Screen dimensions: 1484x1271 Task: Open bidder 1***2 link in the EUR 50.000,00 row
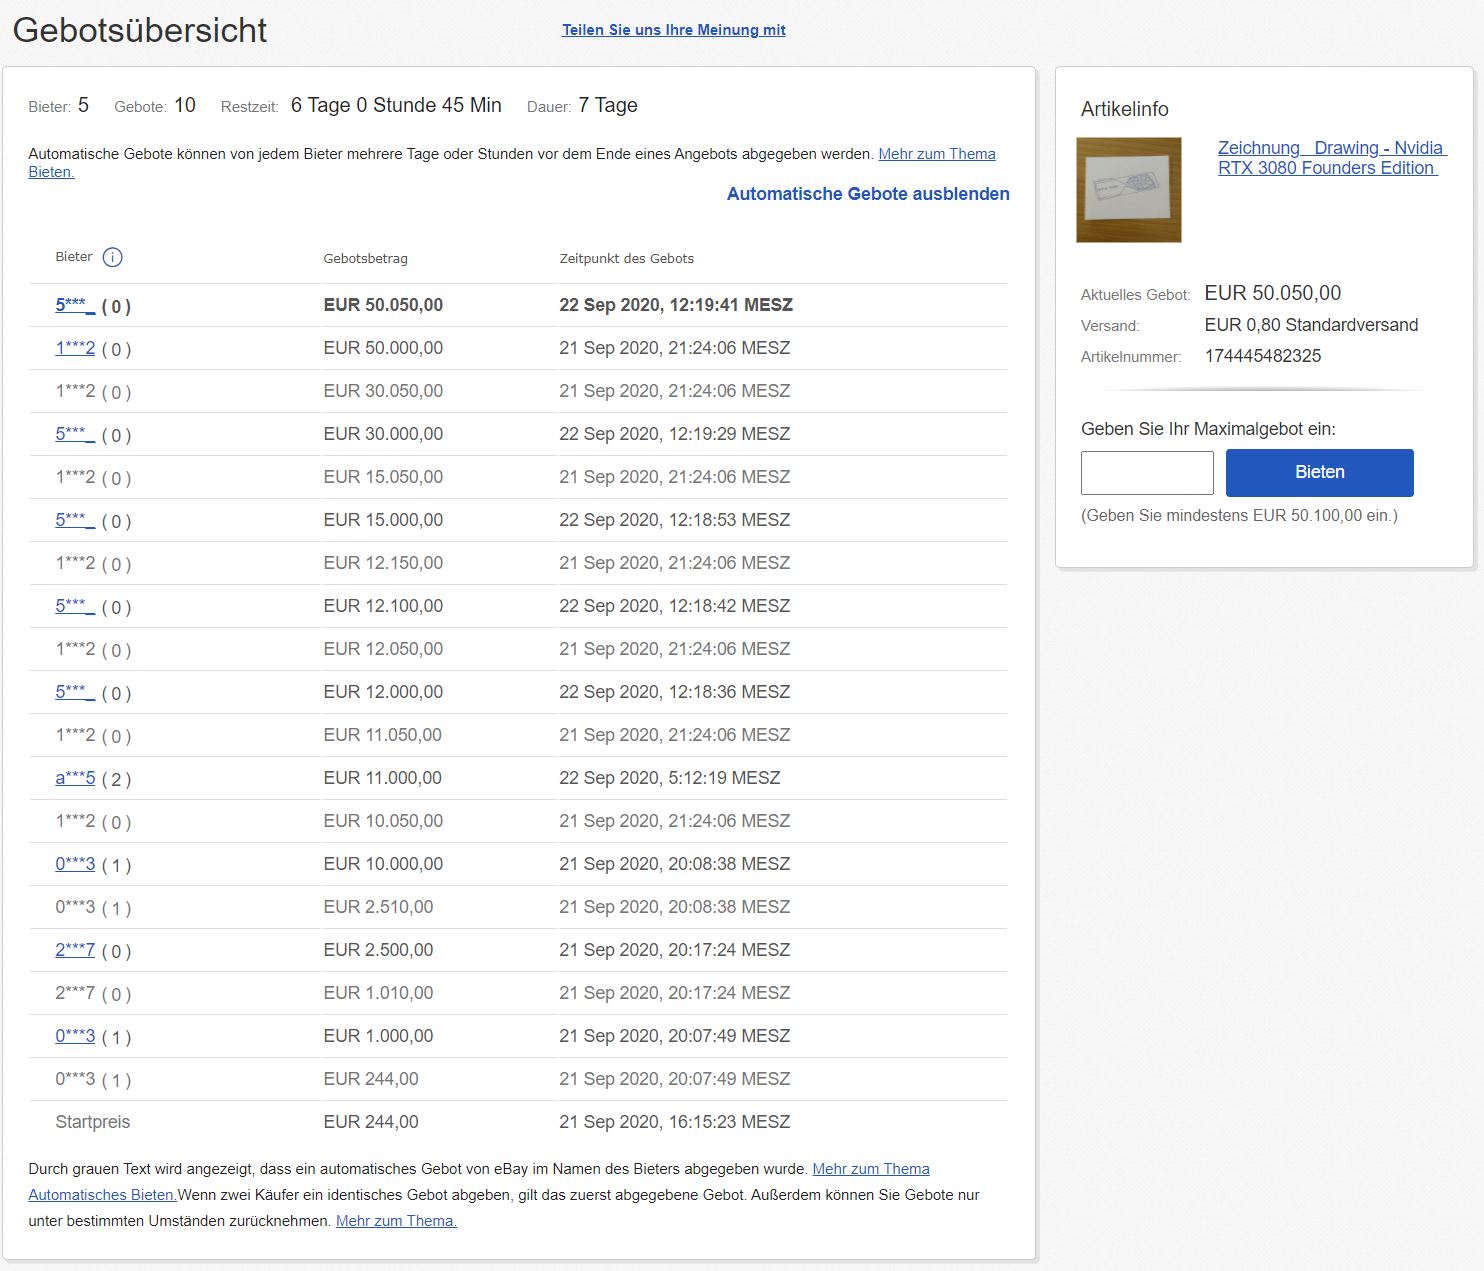pyautogui.click(x=75, y=348)
